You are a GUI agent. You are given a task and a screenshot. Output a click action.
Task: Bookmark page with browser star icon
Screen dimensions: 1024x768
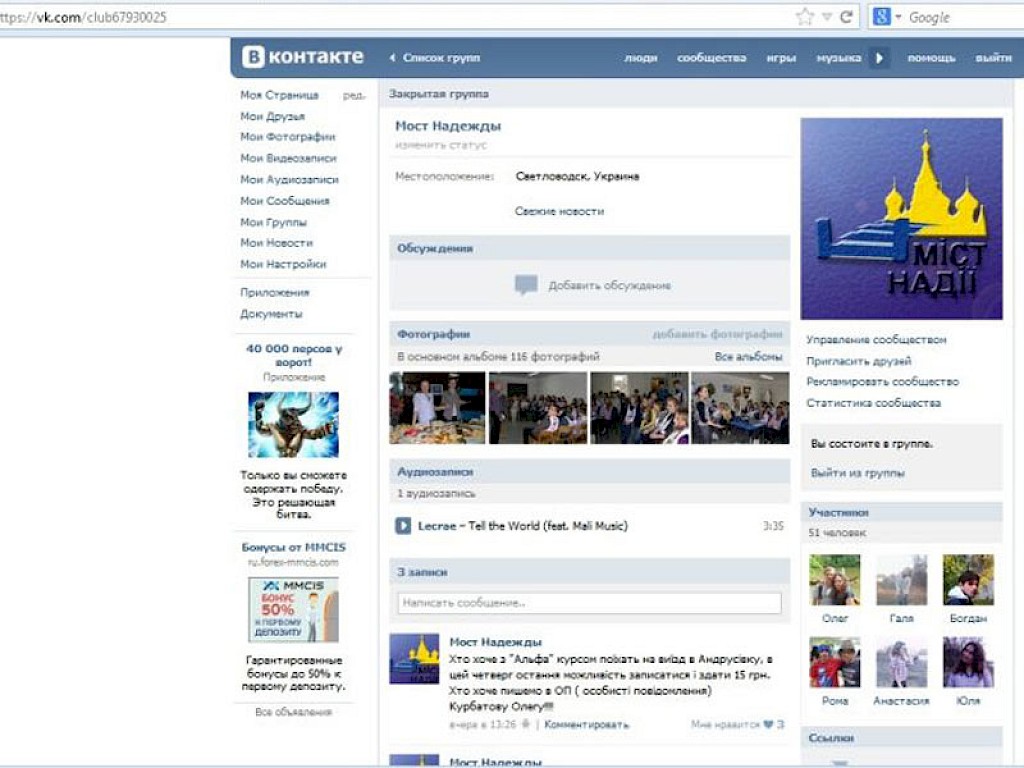(805, 16)
